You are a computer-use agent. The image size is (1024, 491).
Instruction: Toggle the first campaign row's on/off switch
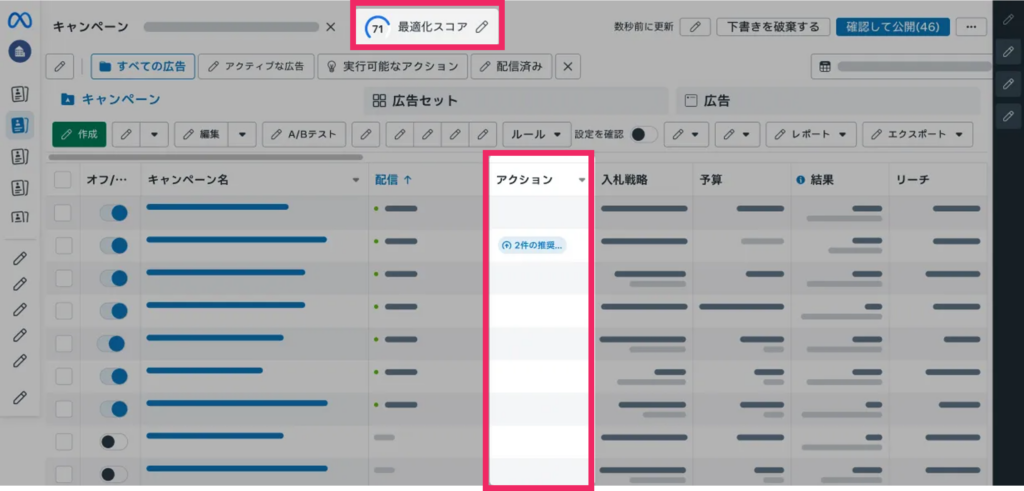click(114, 213)
